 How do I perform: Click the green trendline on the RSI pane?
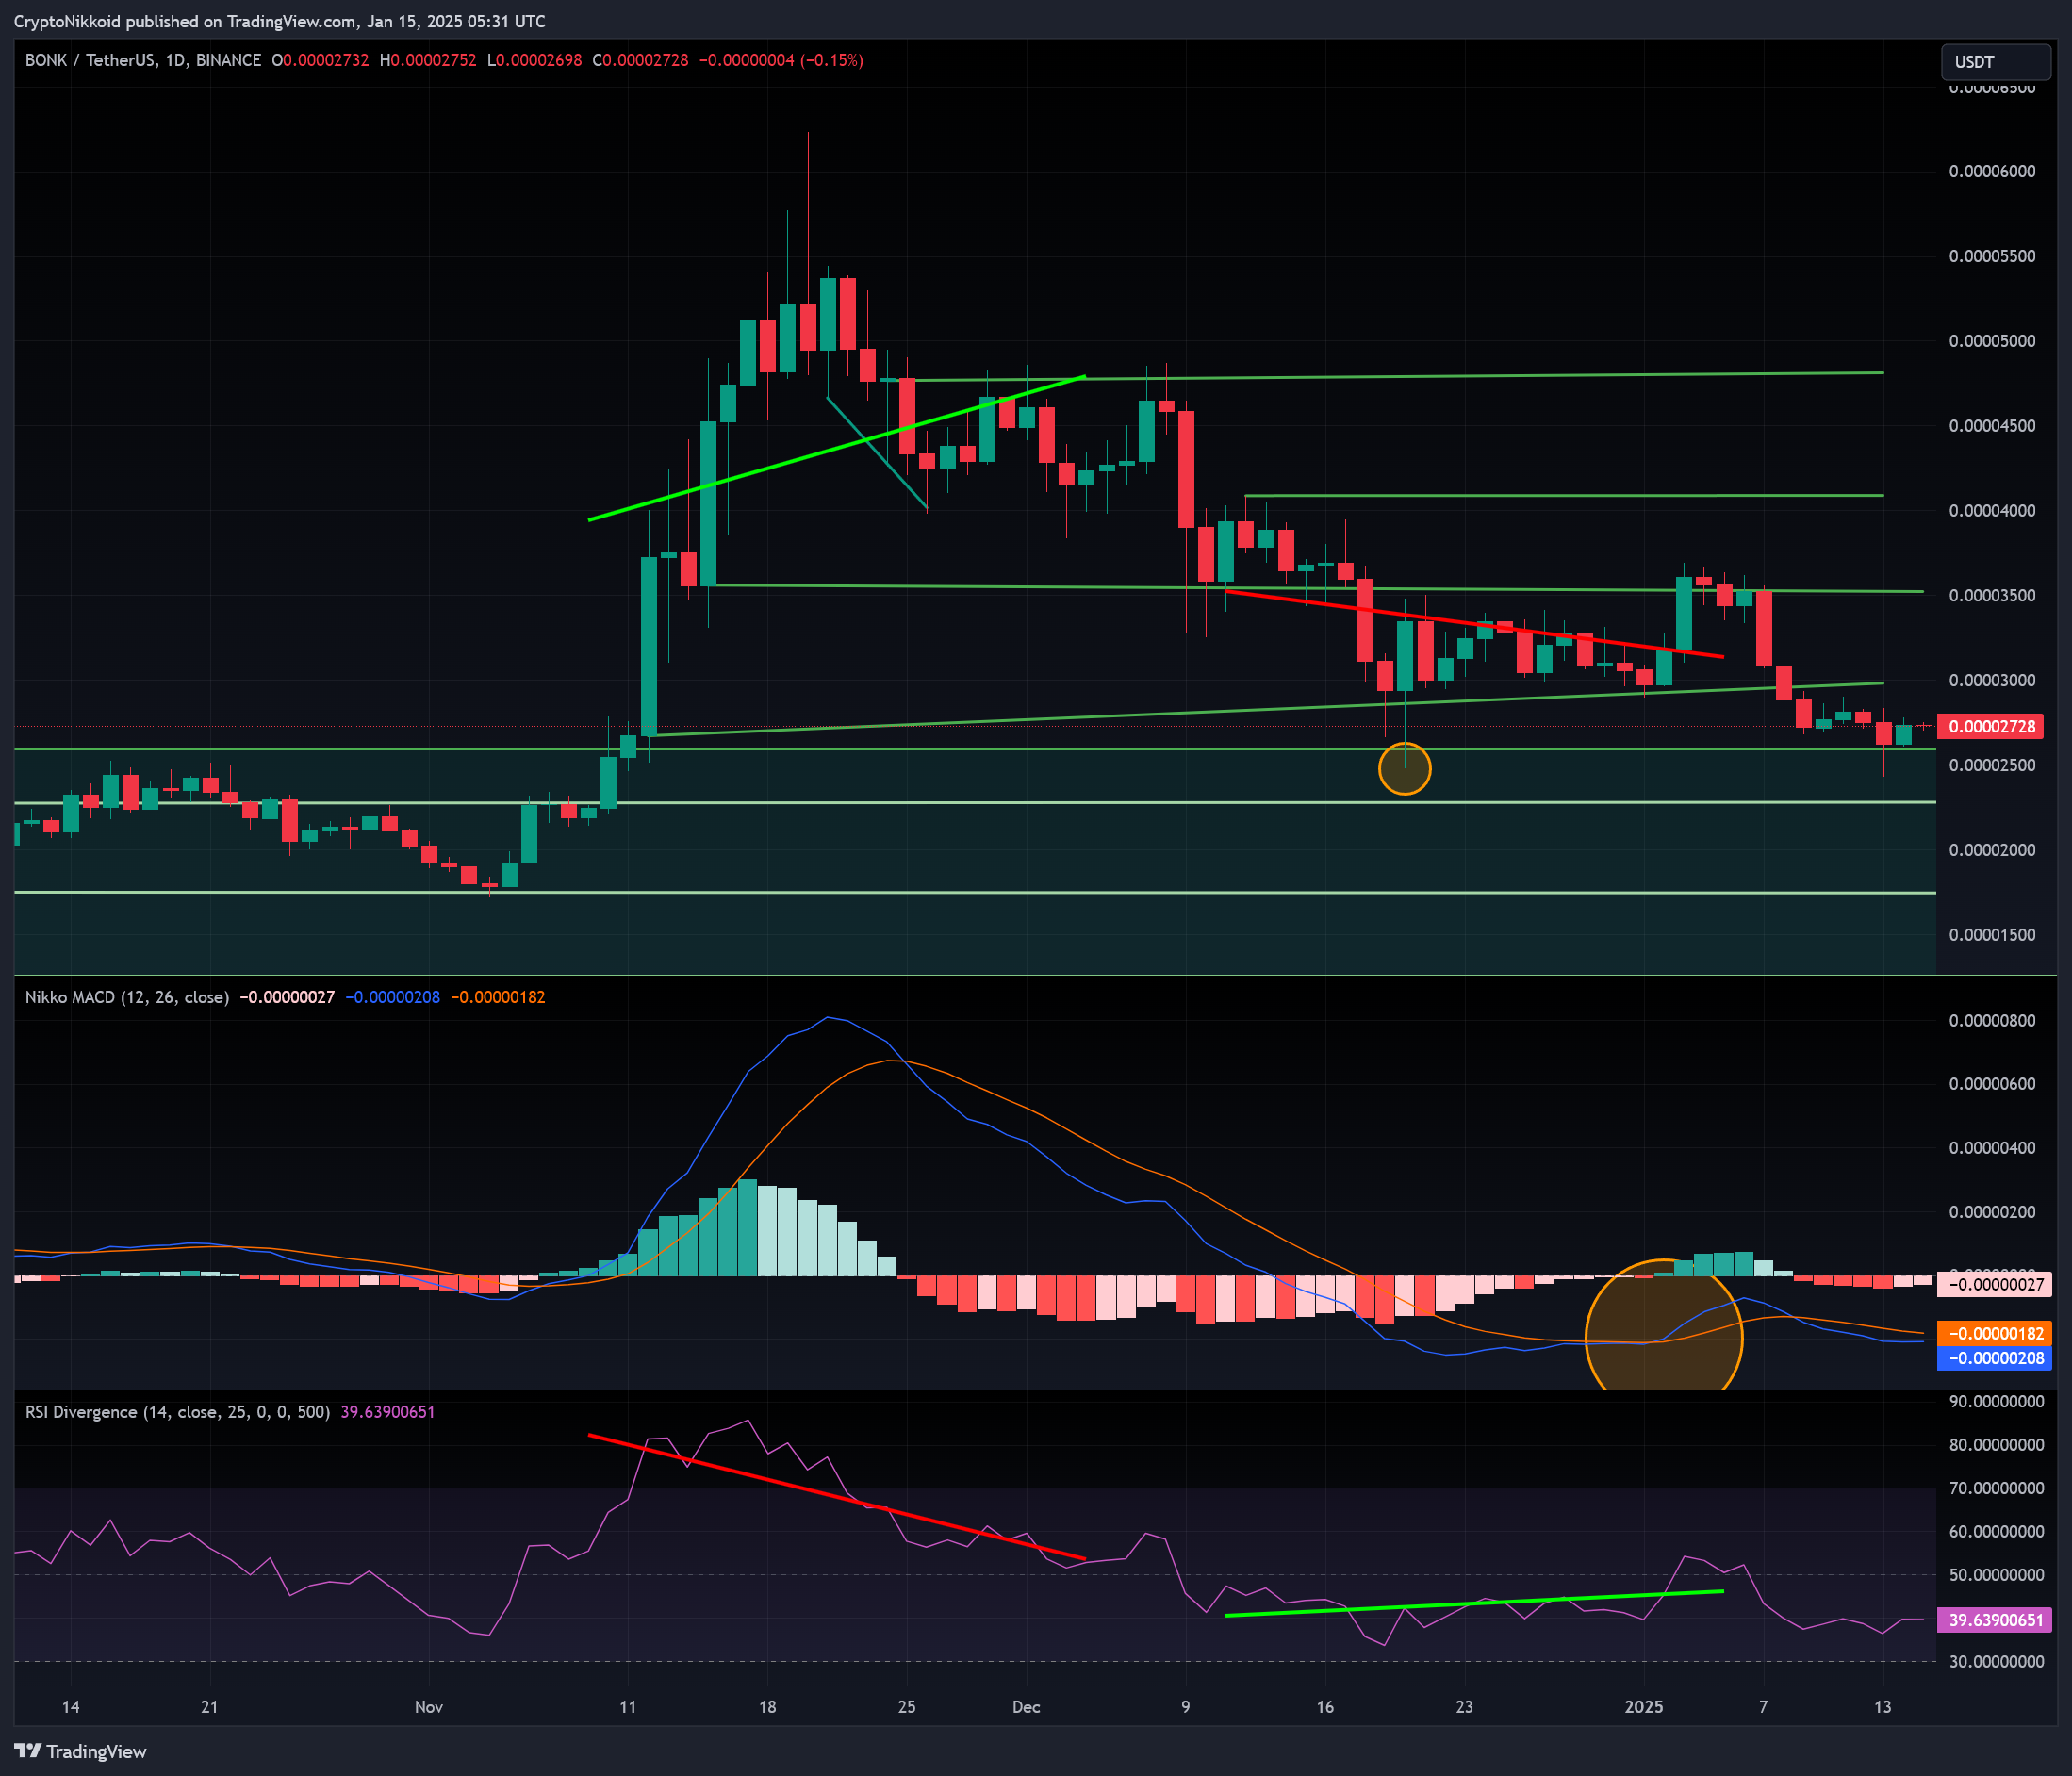(x=1474, y=1603)
